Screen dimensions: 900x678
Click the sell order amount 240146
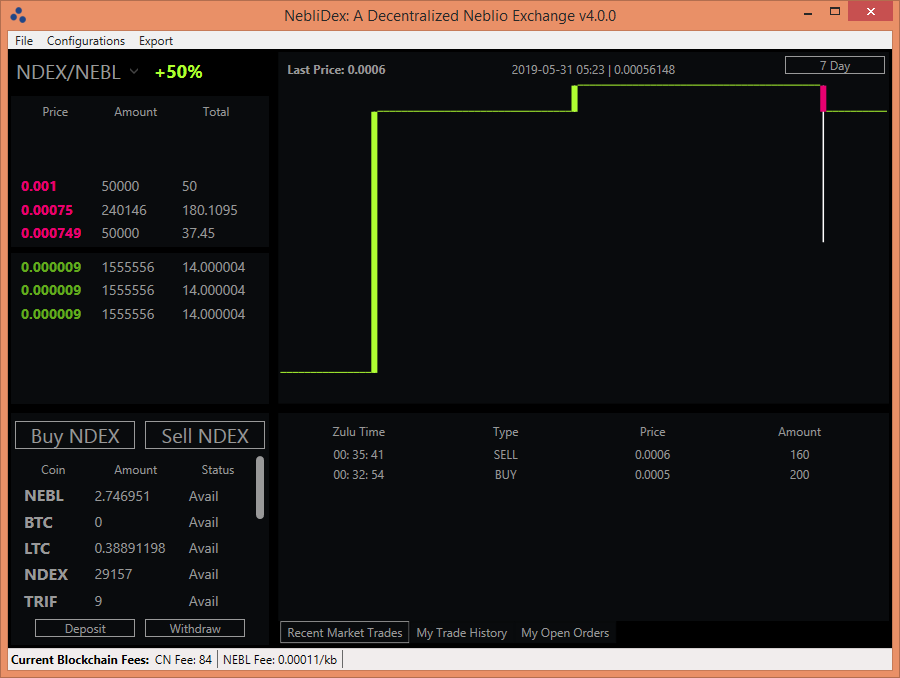[124, 210]
